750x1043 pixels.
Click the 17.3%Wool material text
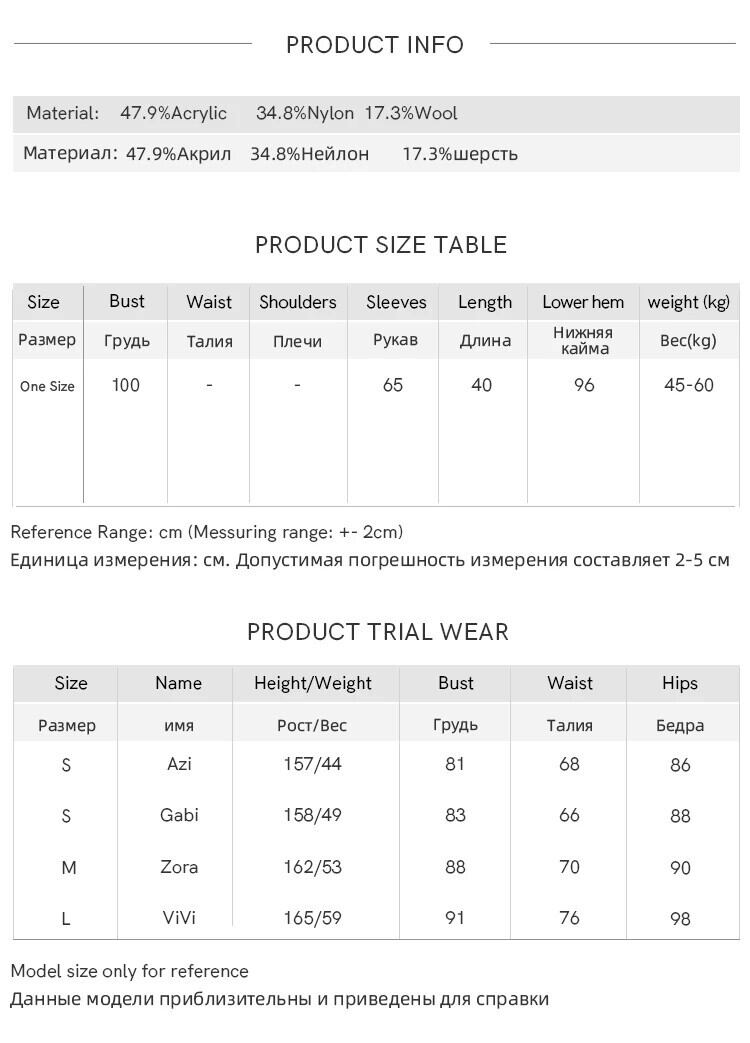click(411, 114)
